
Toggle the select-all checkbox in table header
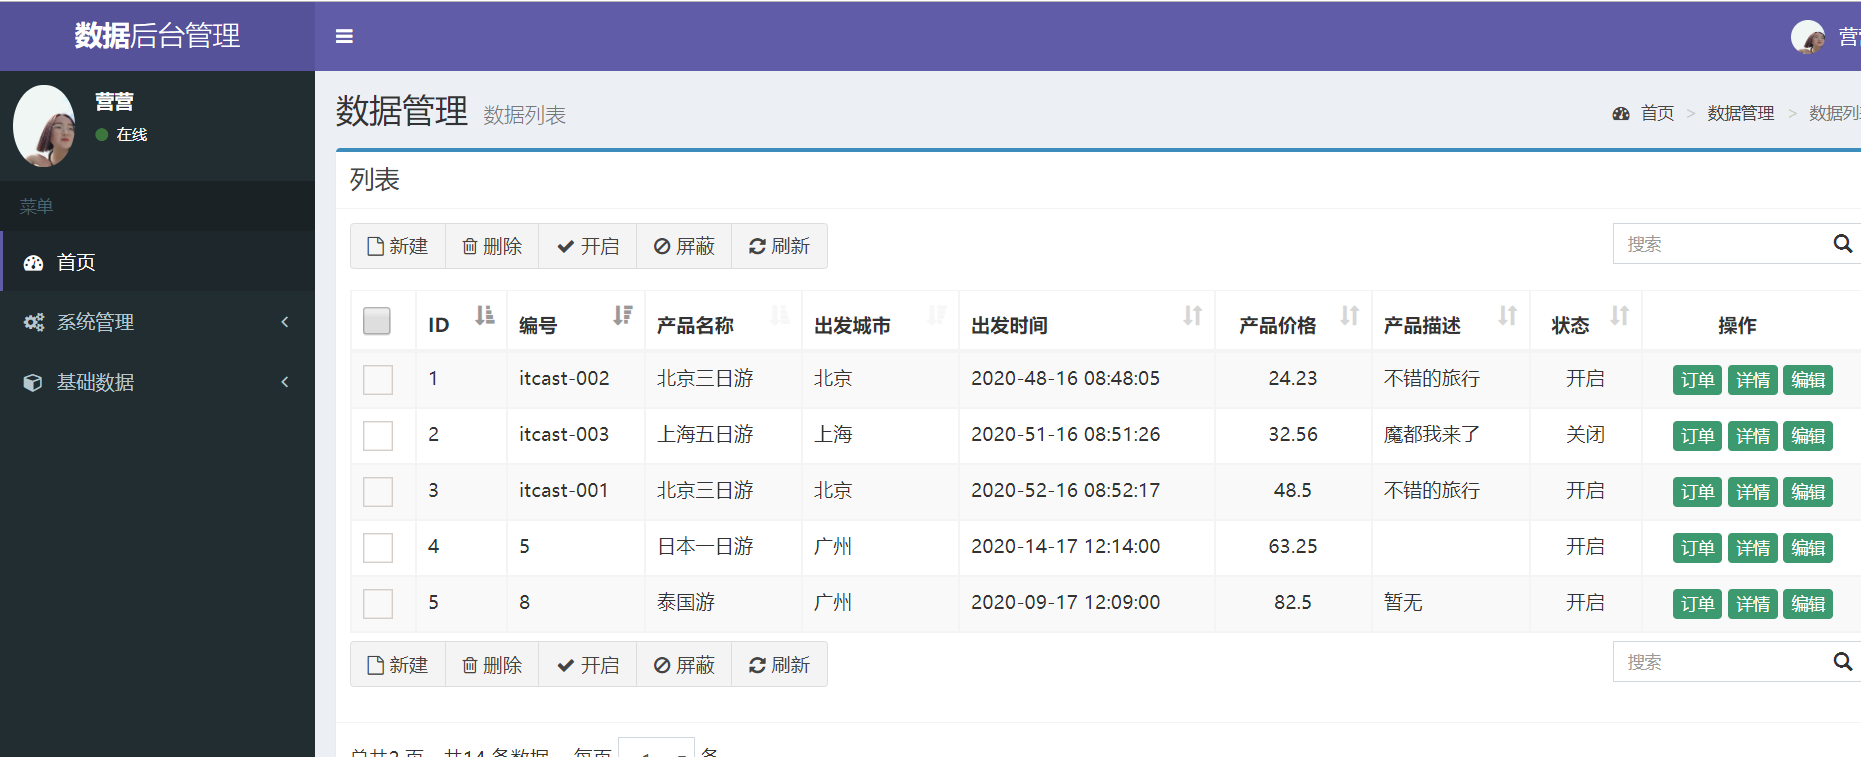pos(377,321)
